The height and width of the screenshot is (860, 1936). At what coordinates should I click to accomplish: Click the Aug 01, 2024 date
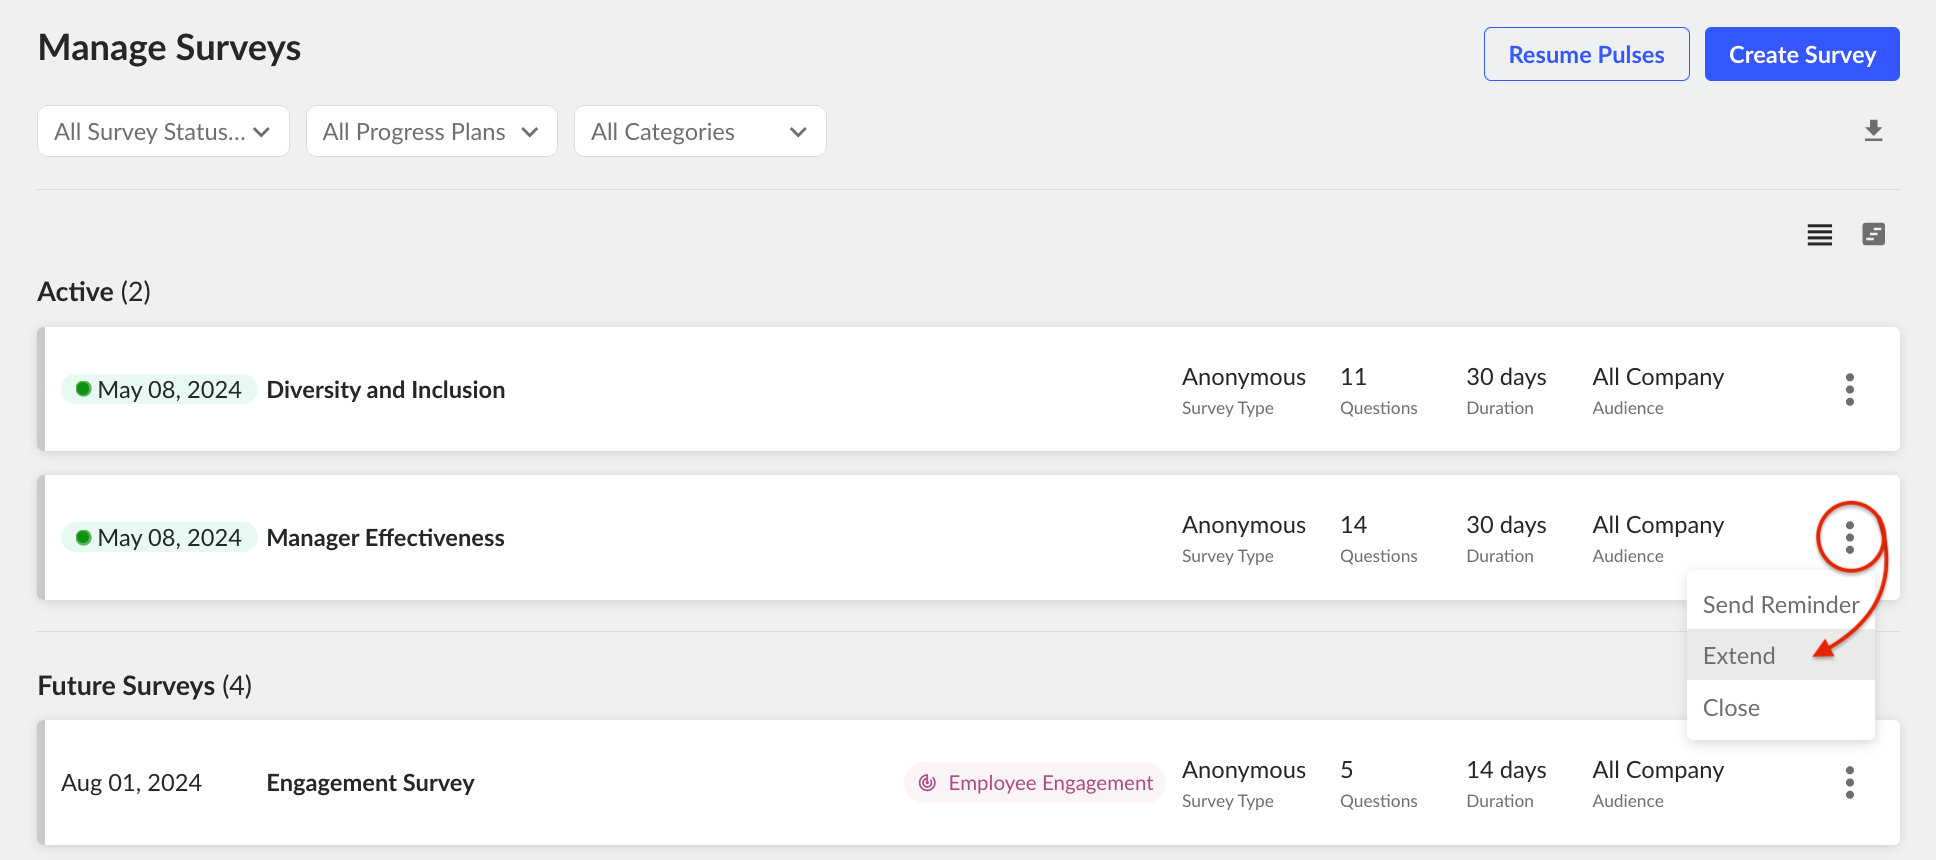[131, 782]
